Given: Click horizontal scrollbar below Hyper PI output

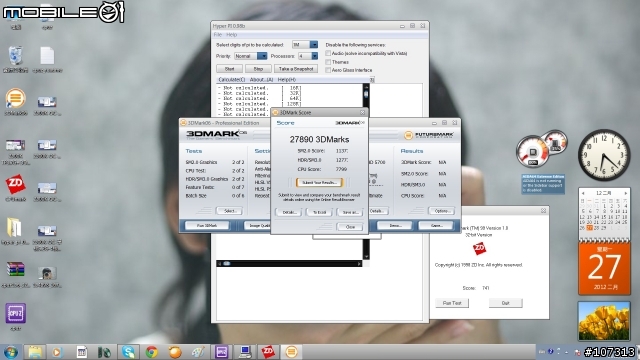Looking at the screenshot, I should pos(289,264).
